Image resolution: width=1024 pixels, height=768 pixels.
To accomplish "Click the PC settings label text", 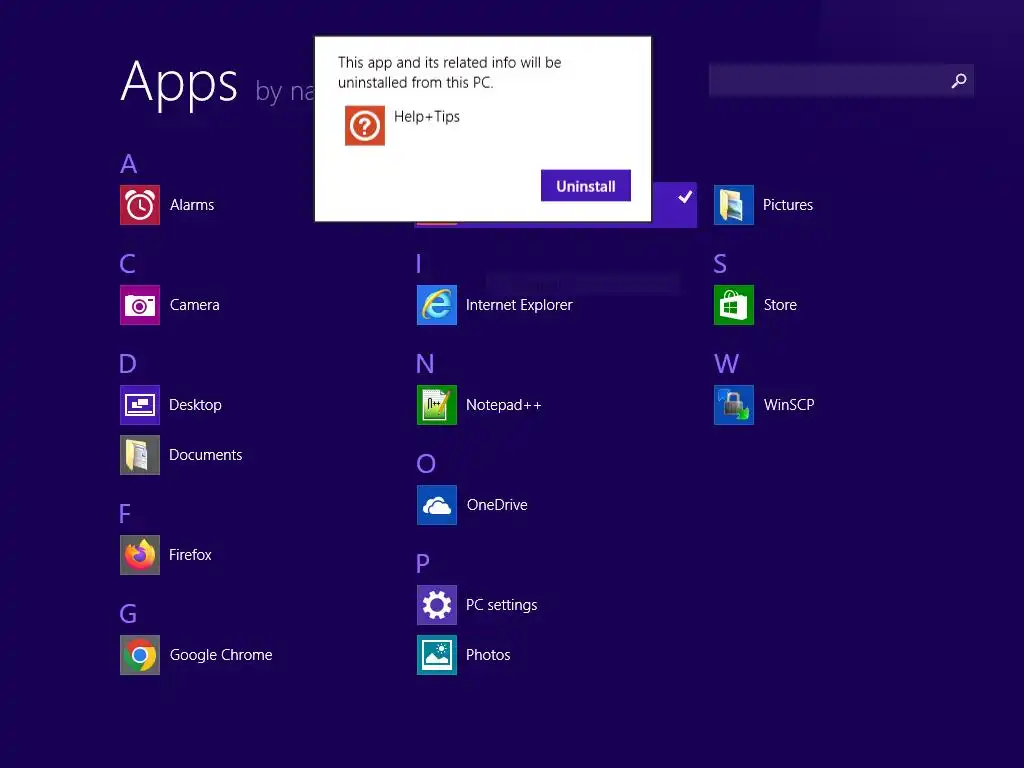I will pos(502,605).
